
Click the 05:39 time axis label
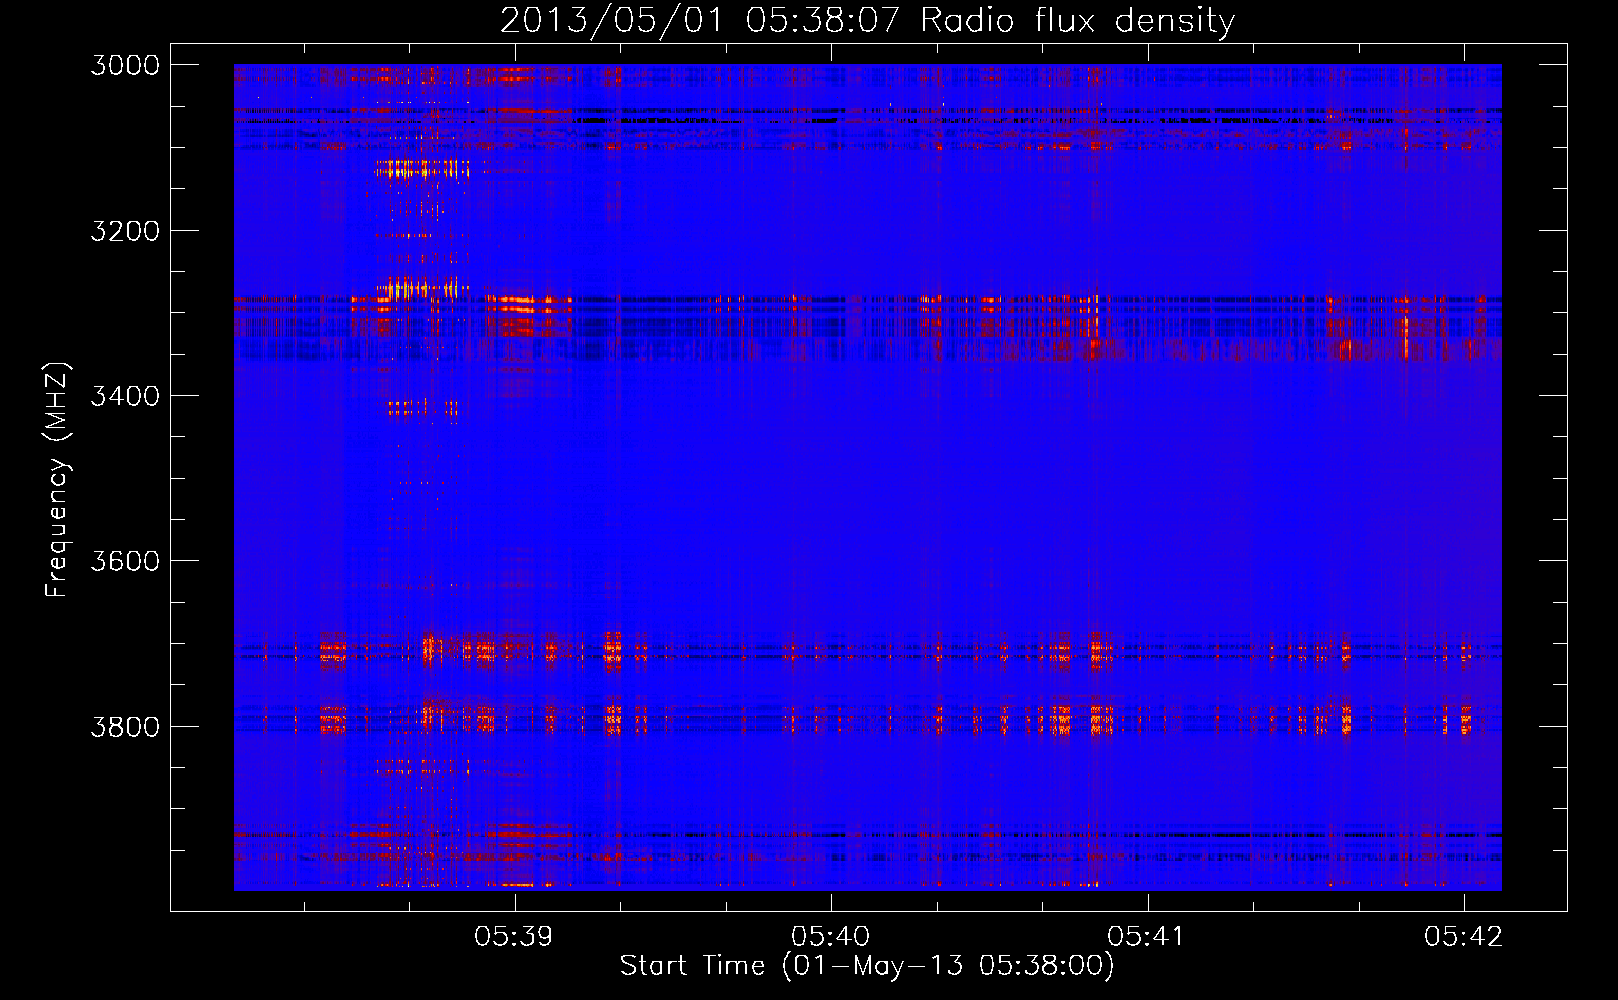514,936
